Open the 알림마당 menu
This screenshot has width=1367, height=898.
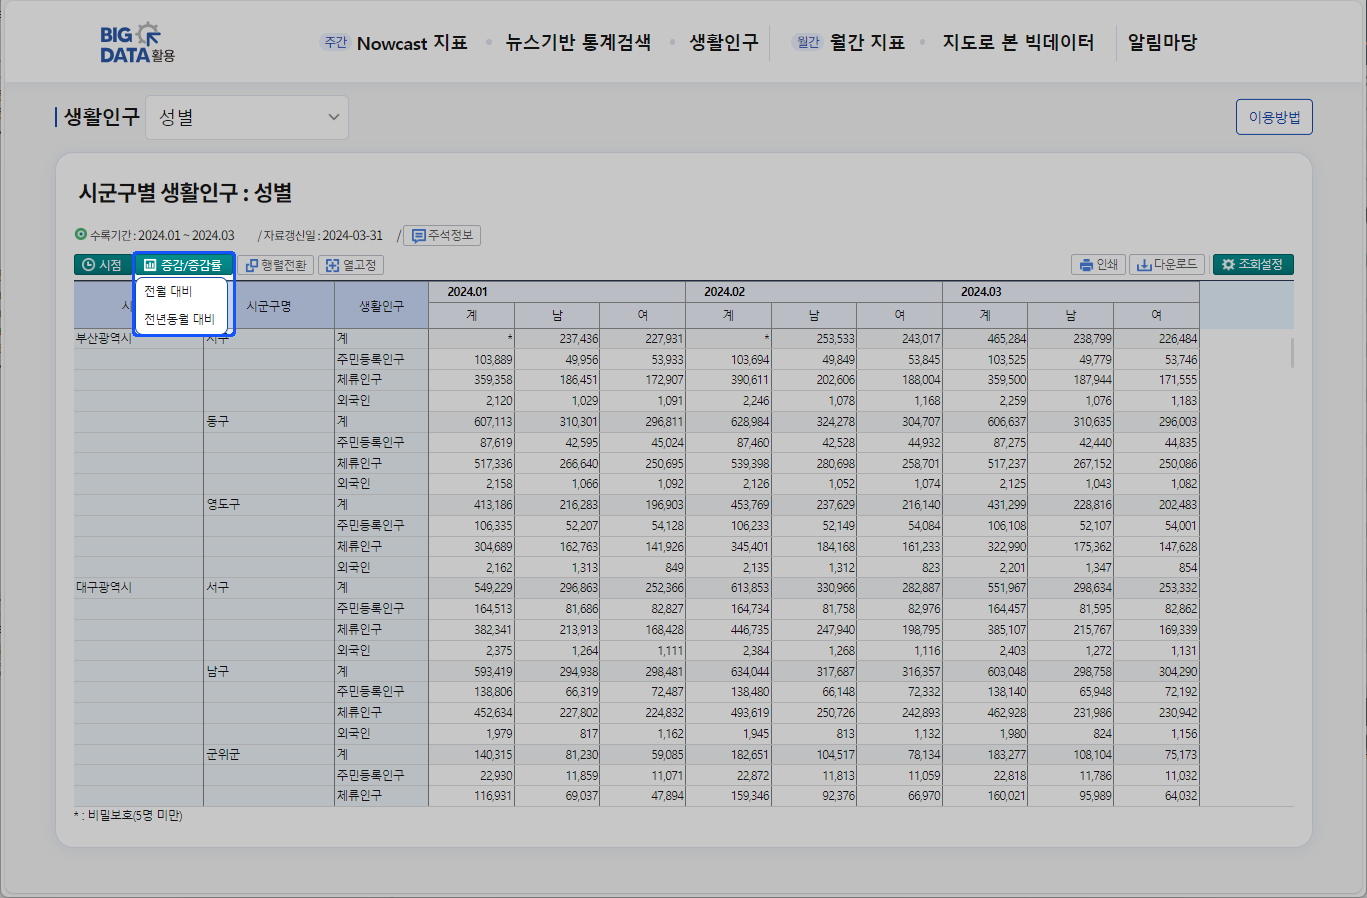click(x=1162, y=43)
